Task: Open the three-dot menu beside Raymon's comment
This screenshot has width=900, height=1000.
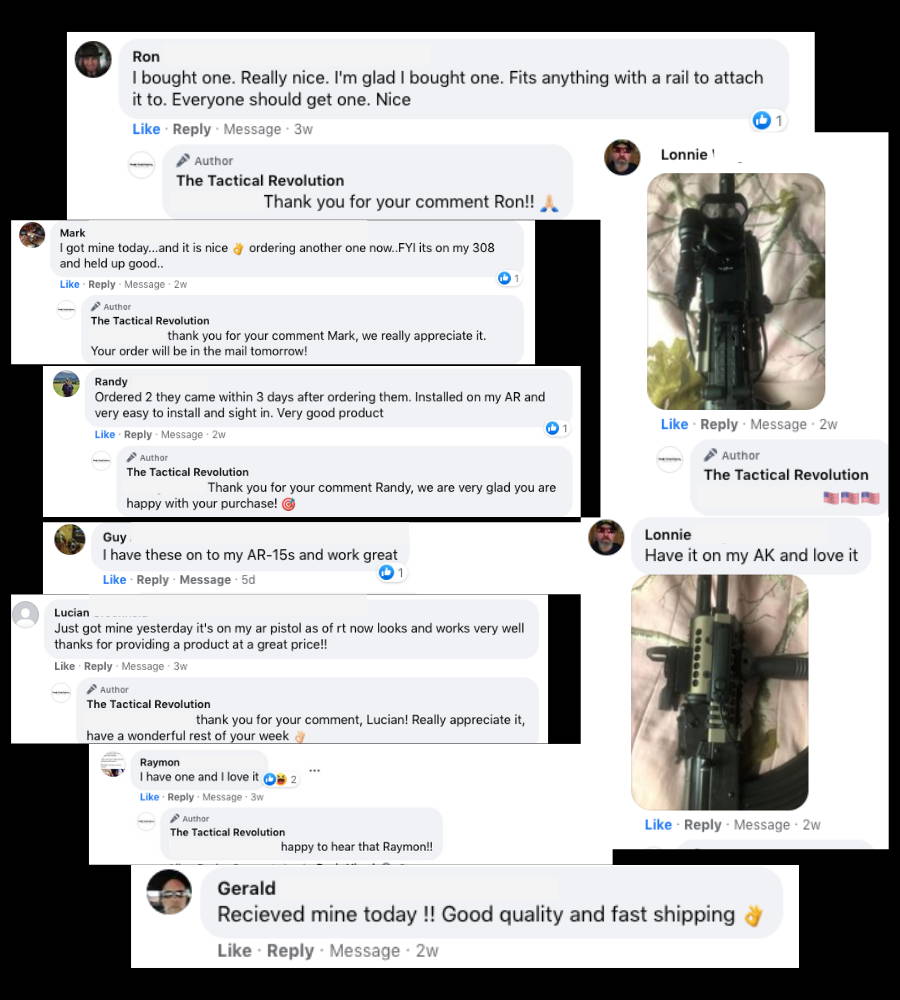Action: point(314,770)
